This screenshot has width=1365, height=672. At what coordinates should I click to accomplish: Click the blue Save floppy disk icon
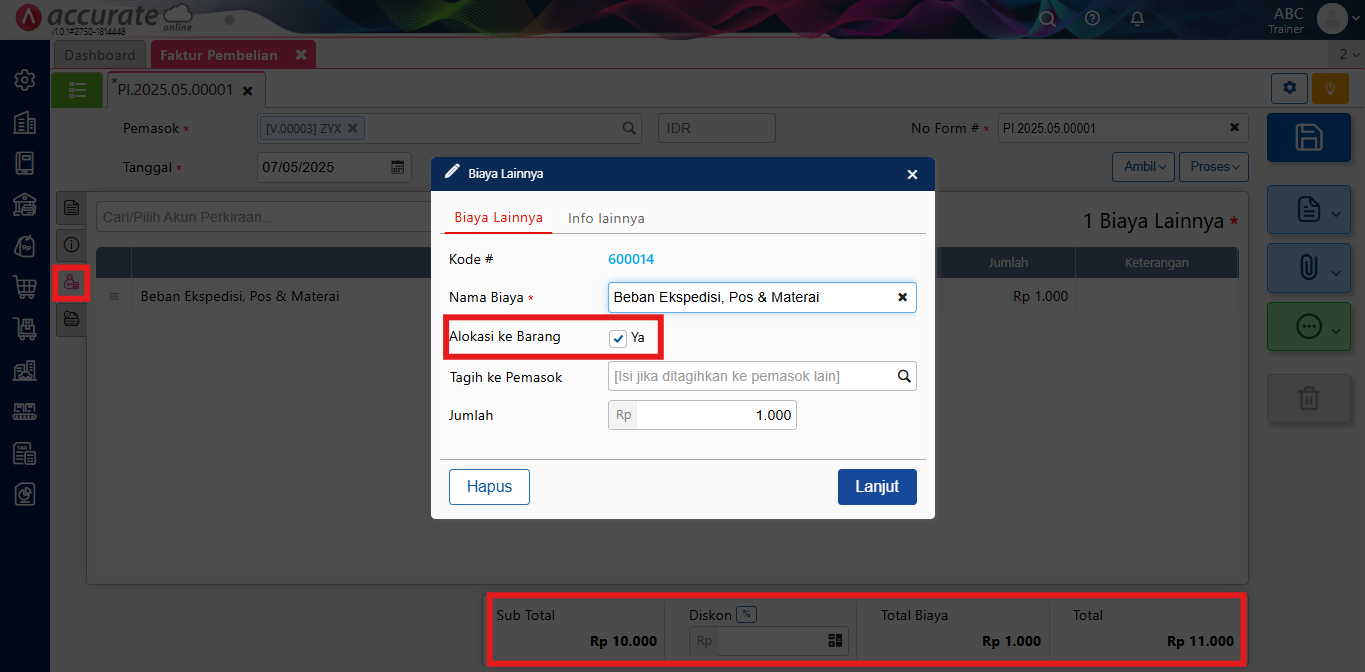tap(1308, 138)
